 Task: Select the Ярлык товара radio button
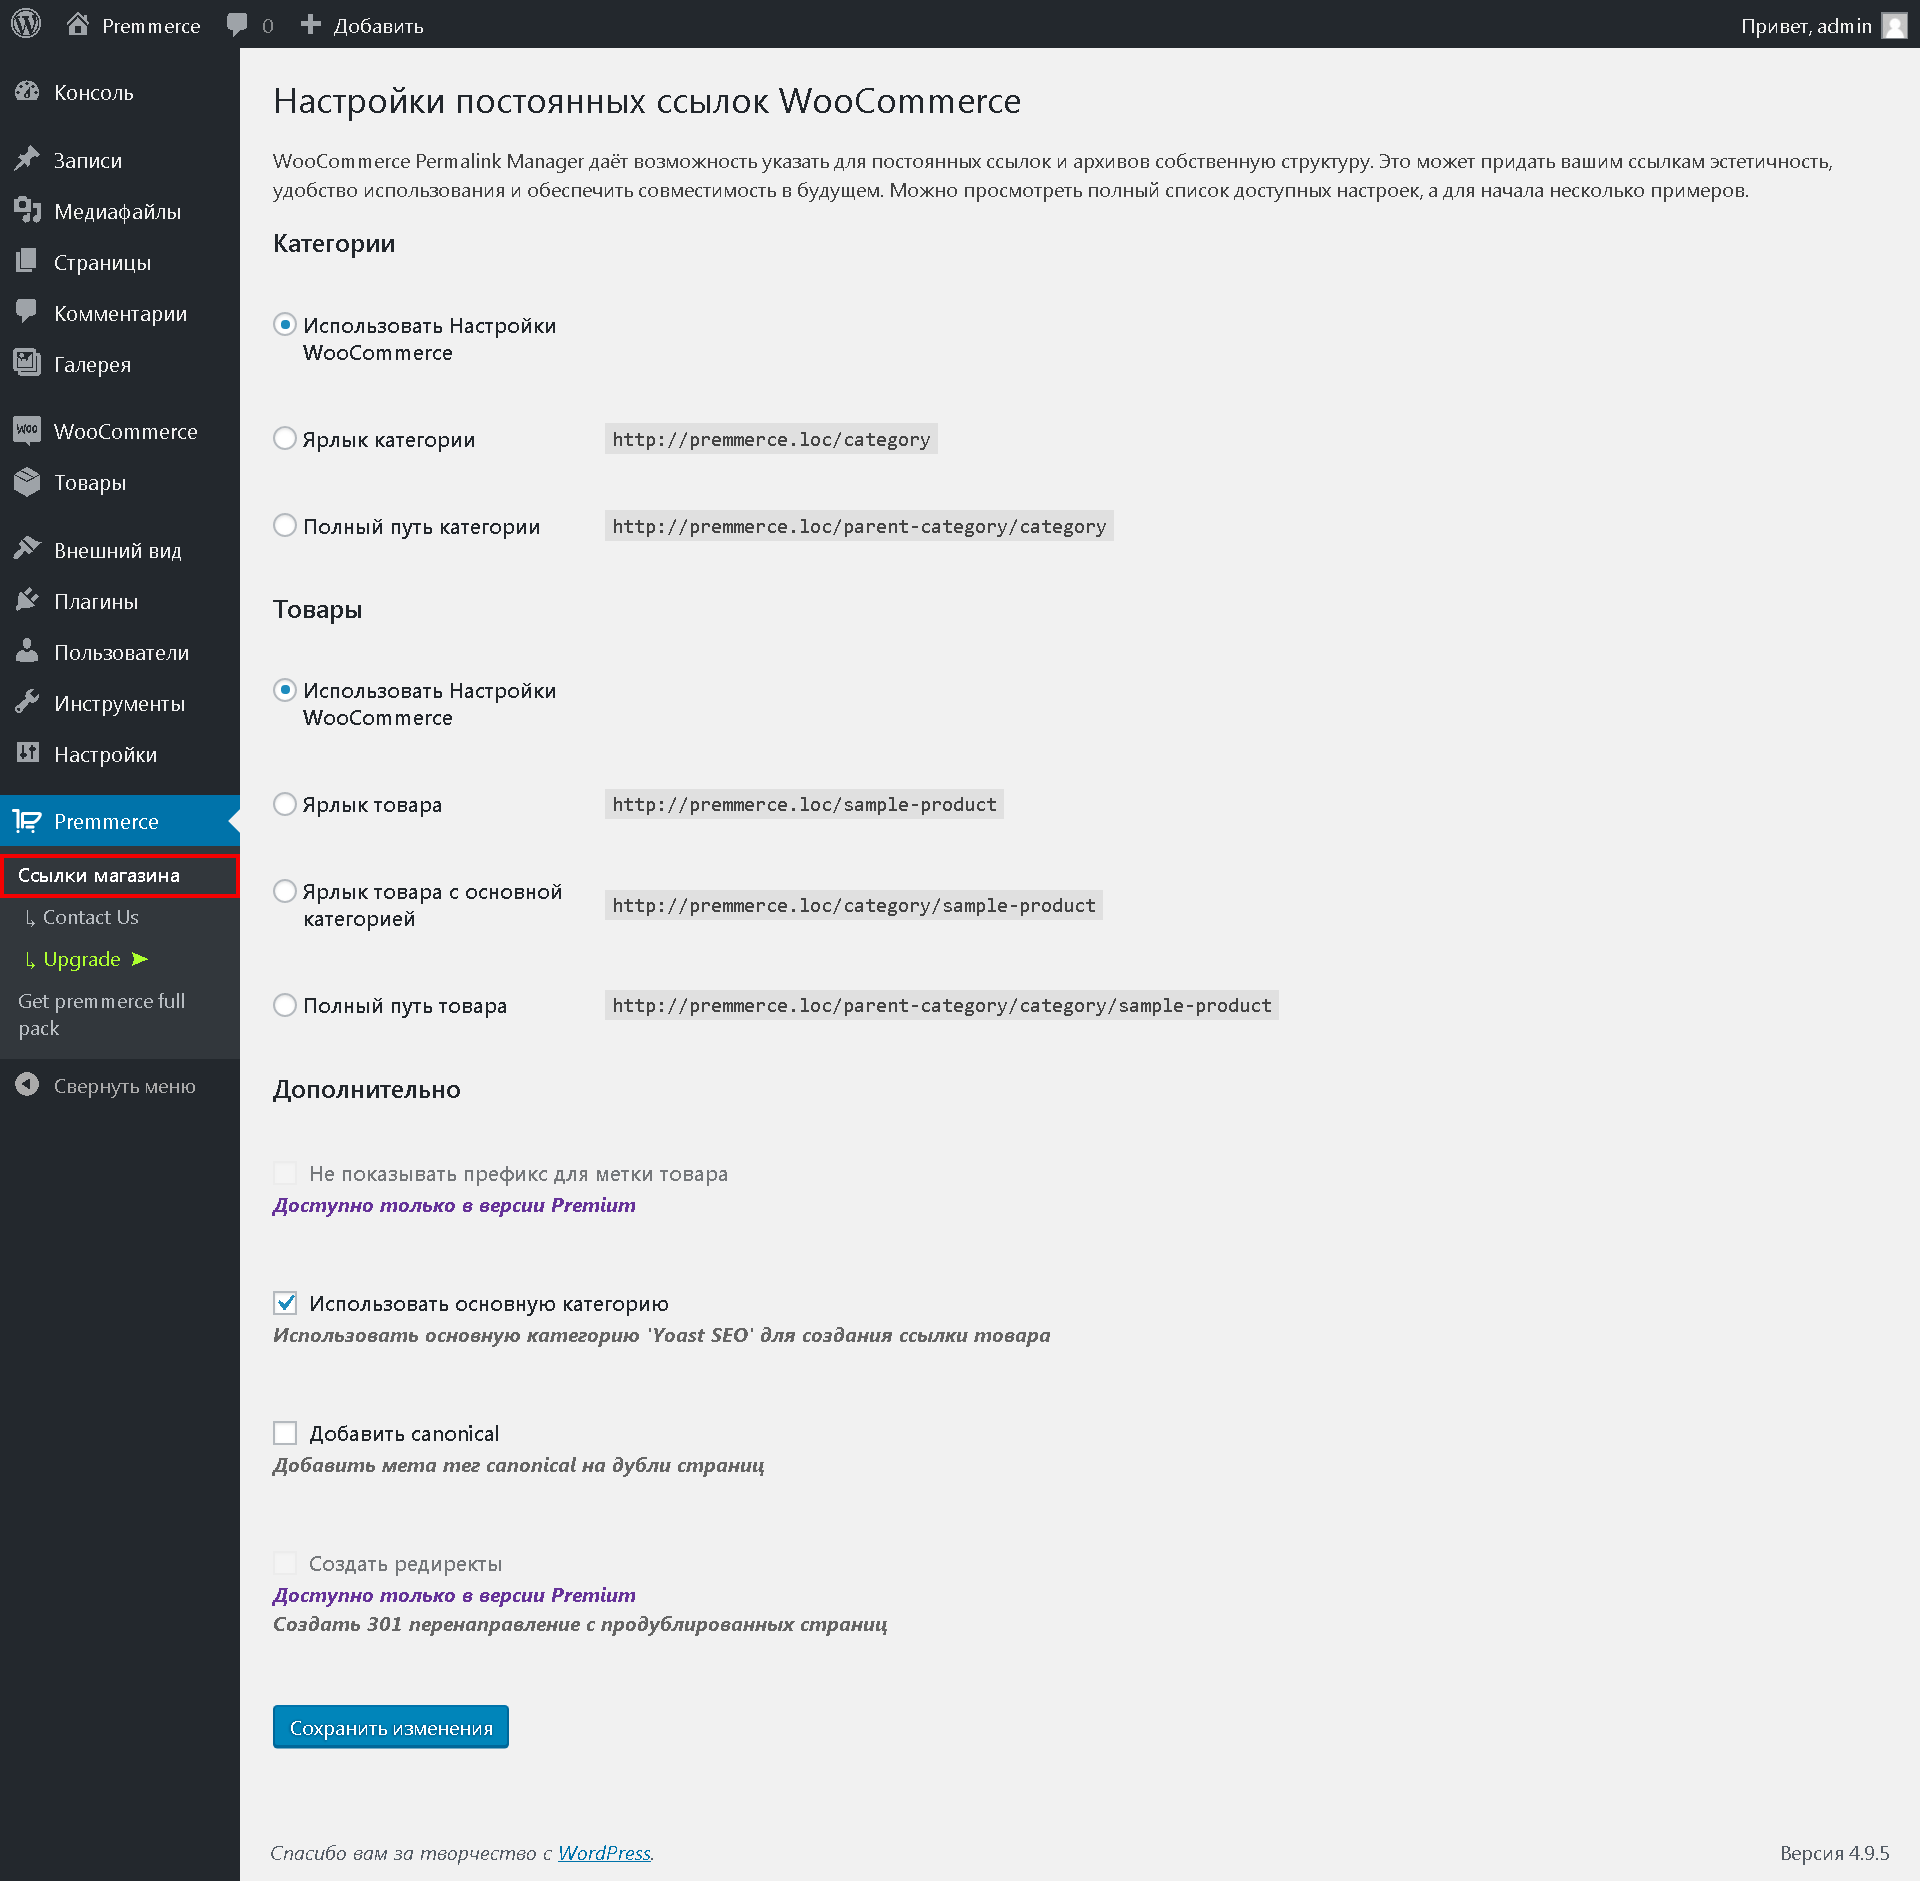[285, 803]
